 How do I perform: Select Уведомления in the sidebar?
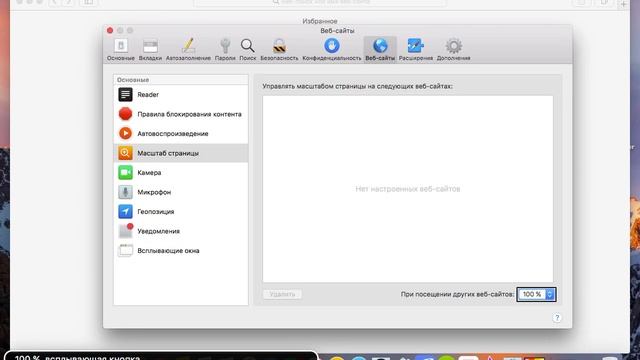click(x=181, y=231)
